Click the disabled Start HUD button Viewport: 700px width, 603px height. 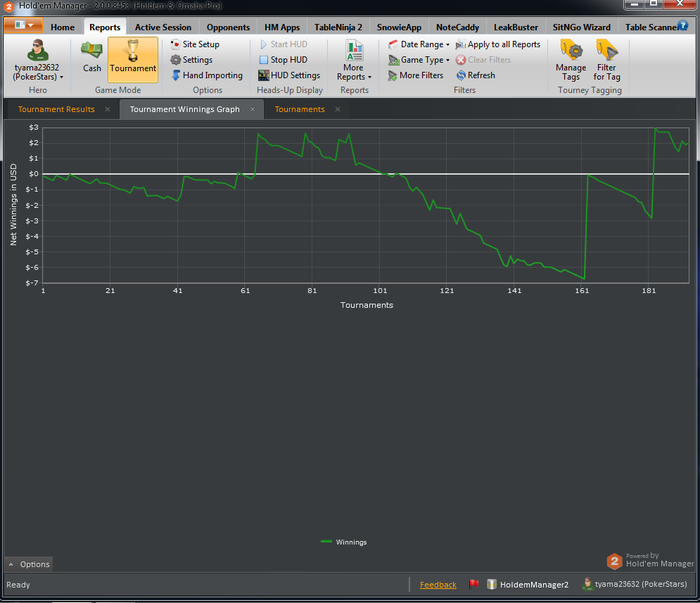pyautogui.click(x=284, y=44)
